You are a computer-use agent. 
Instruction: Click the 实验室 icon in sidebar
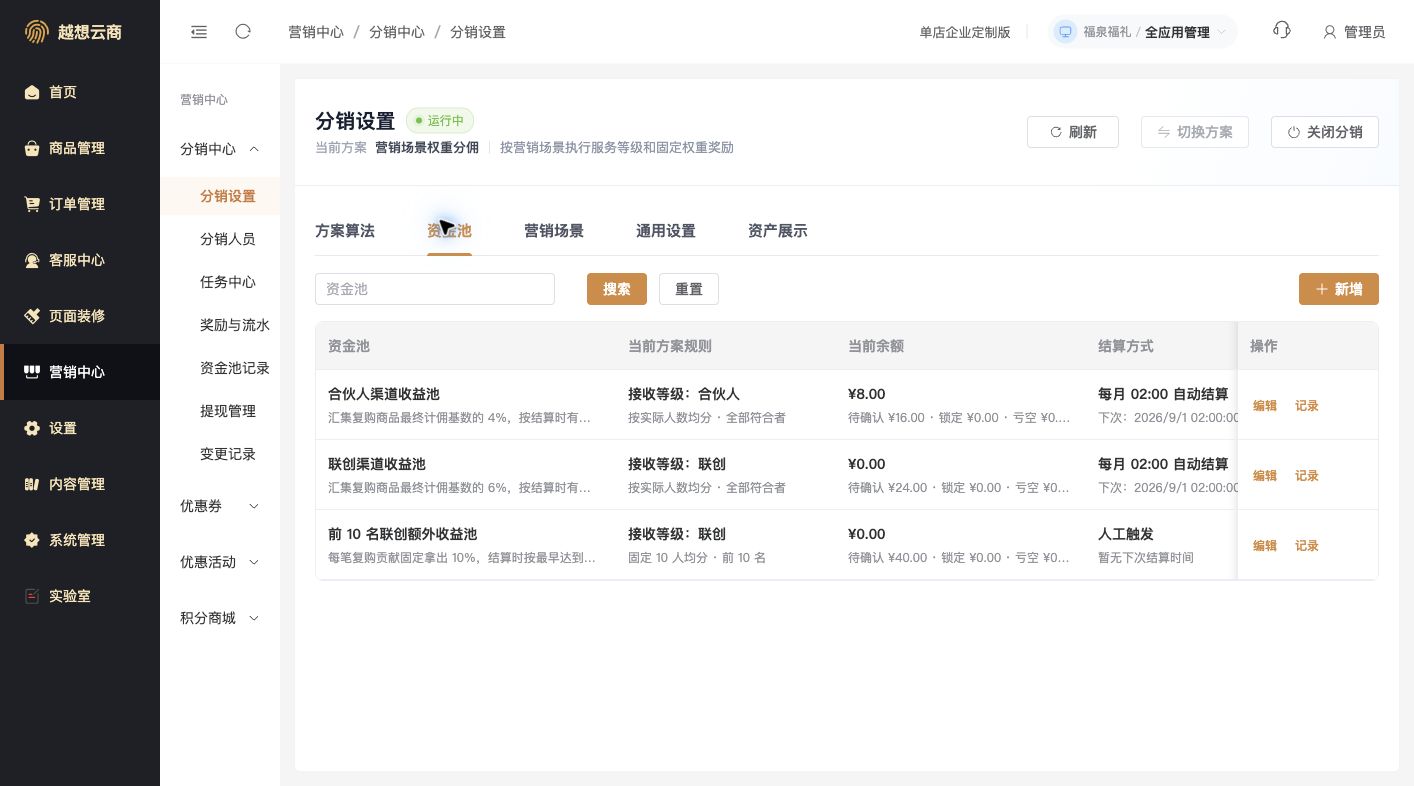coord(32,596)
